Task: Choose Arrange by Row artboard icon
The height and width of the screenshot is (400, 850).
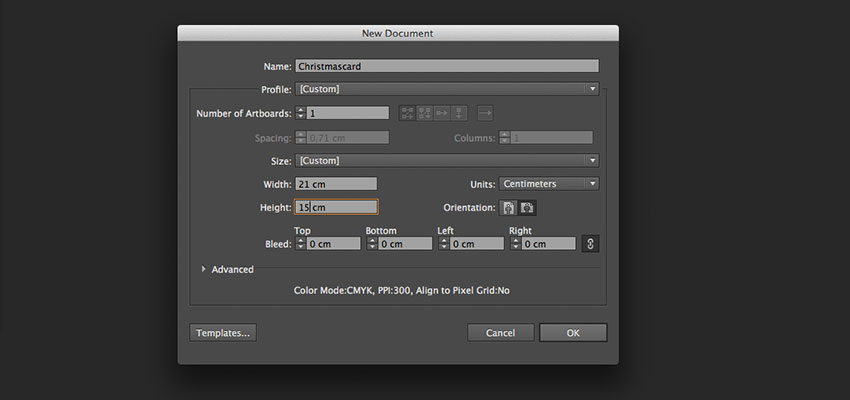Action: point(441,113)
